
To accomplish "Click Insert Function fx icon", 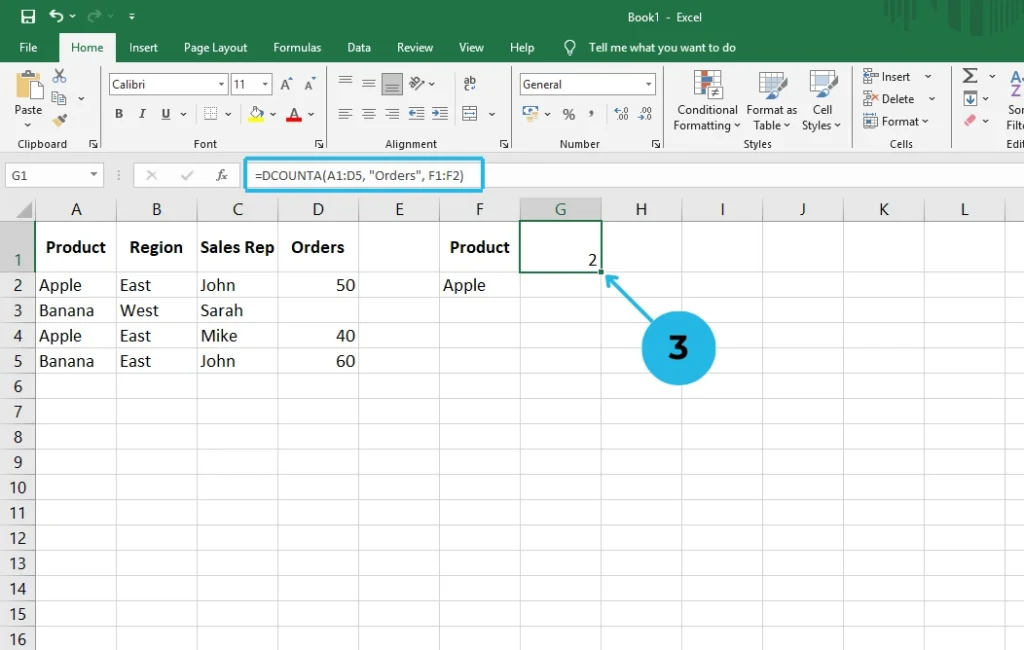I will [x=222, y=175].
